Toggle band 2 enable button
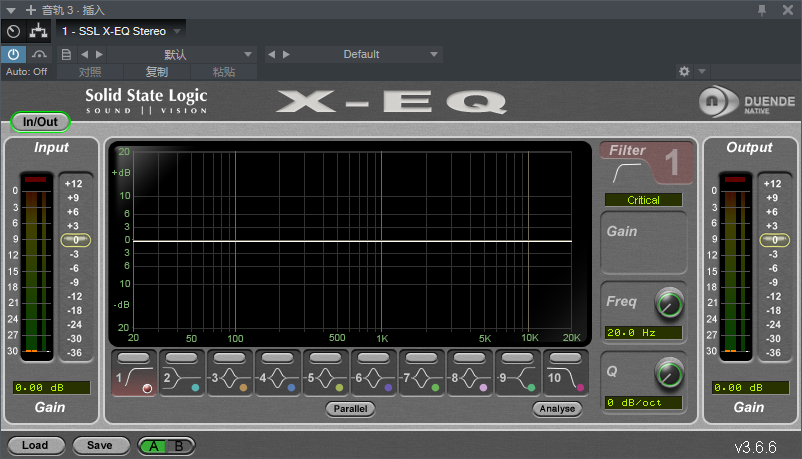 tap(182, 358)
